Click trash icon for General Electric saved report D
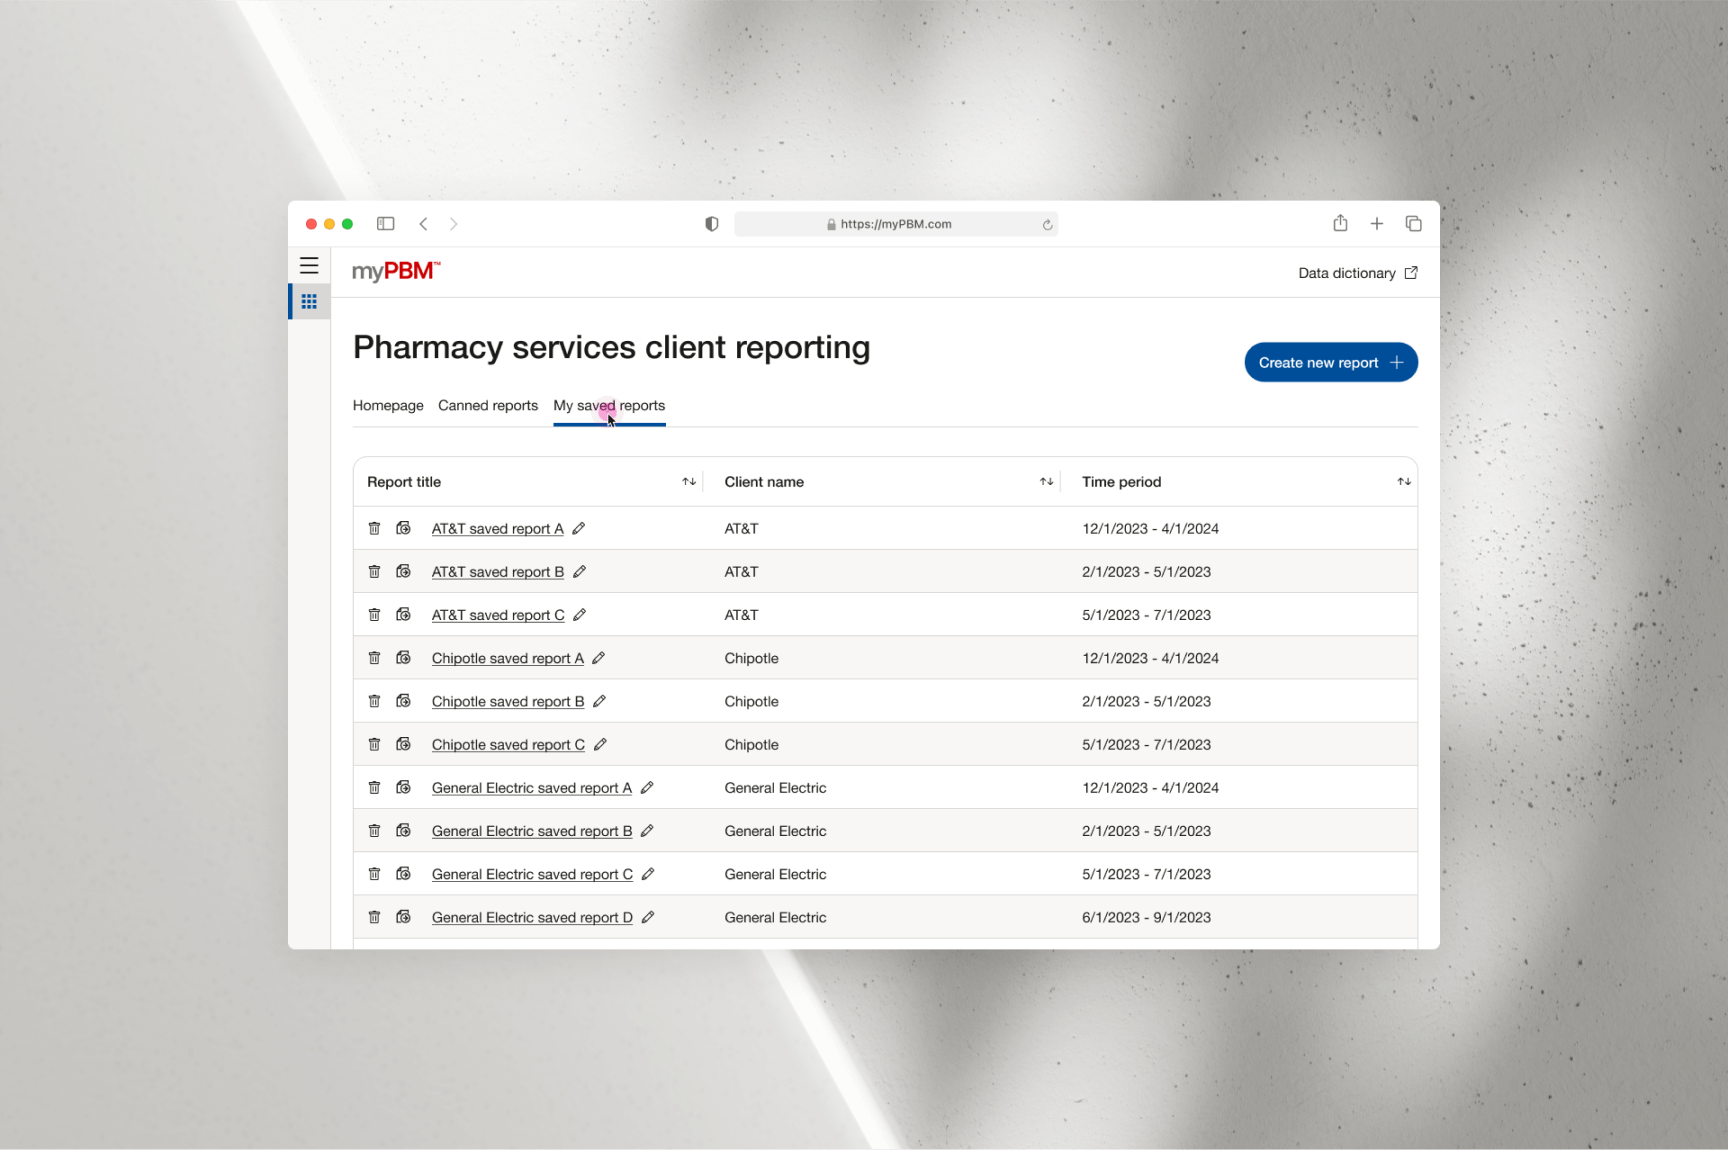This screenshot has height=1150, width=1728. [x=374, y=917]
